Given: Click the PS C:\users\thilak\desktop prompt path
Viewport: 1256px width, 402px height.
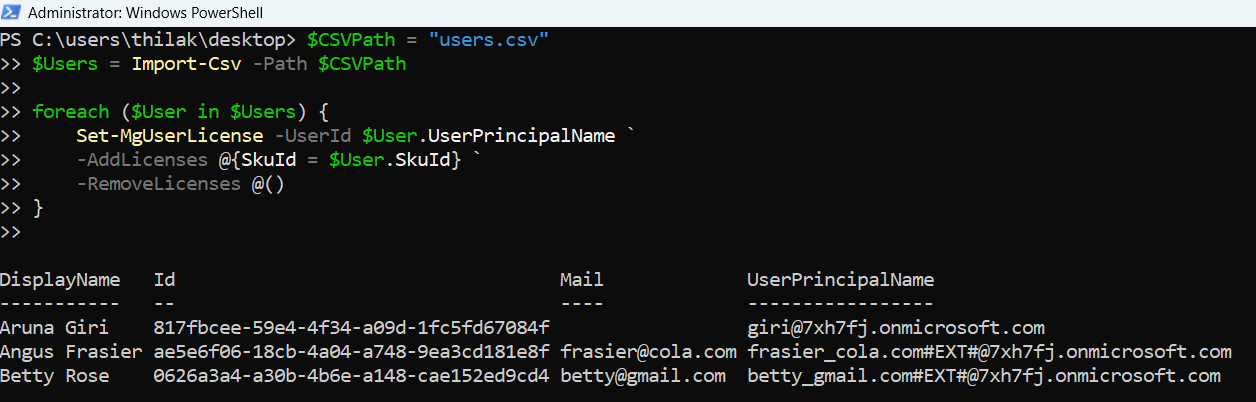Looking at the screenshot, I should click(x=148, y=40).
